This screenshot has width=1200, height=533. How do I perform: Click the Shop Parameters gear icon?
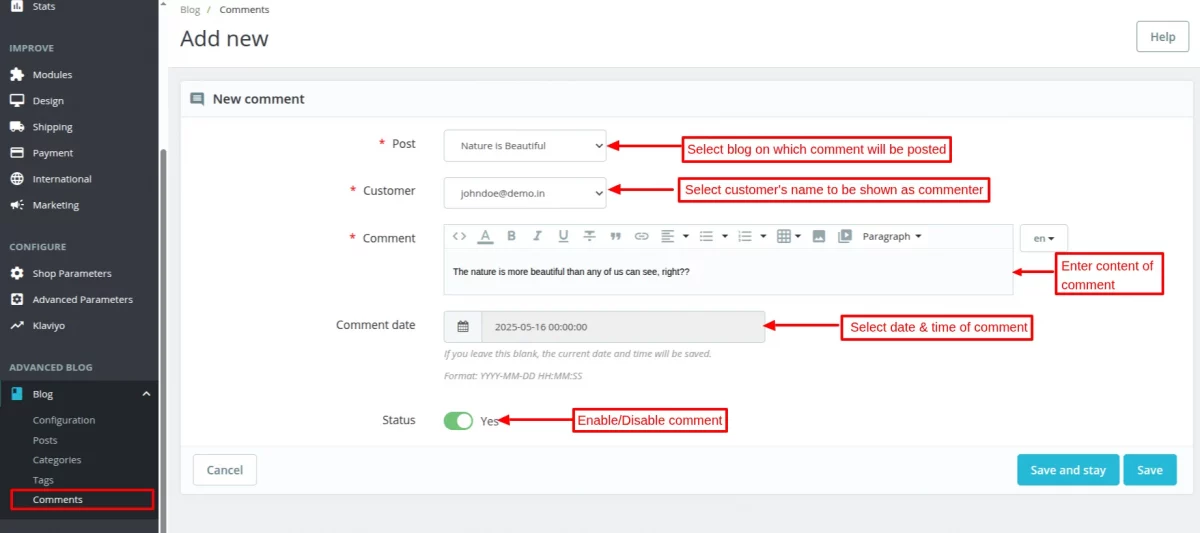coord(17,273)
